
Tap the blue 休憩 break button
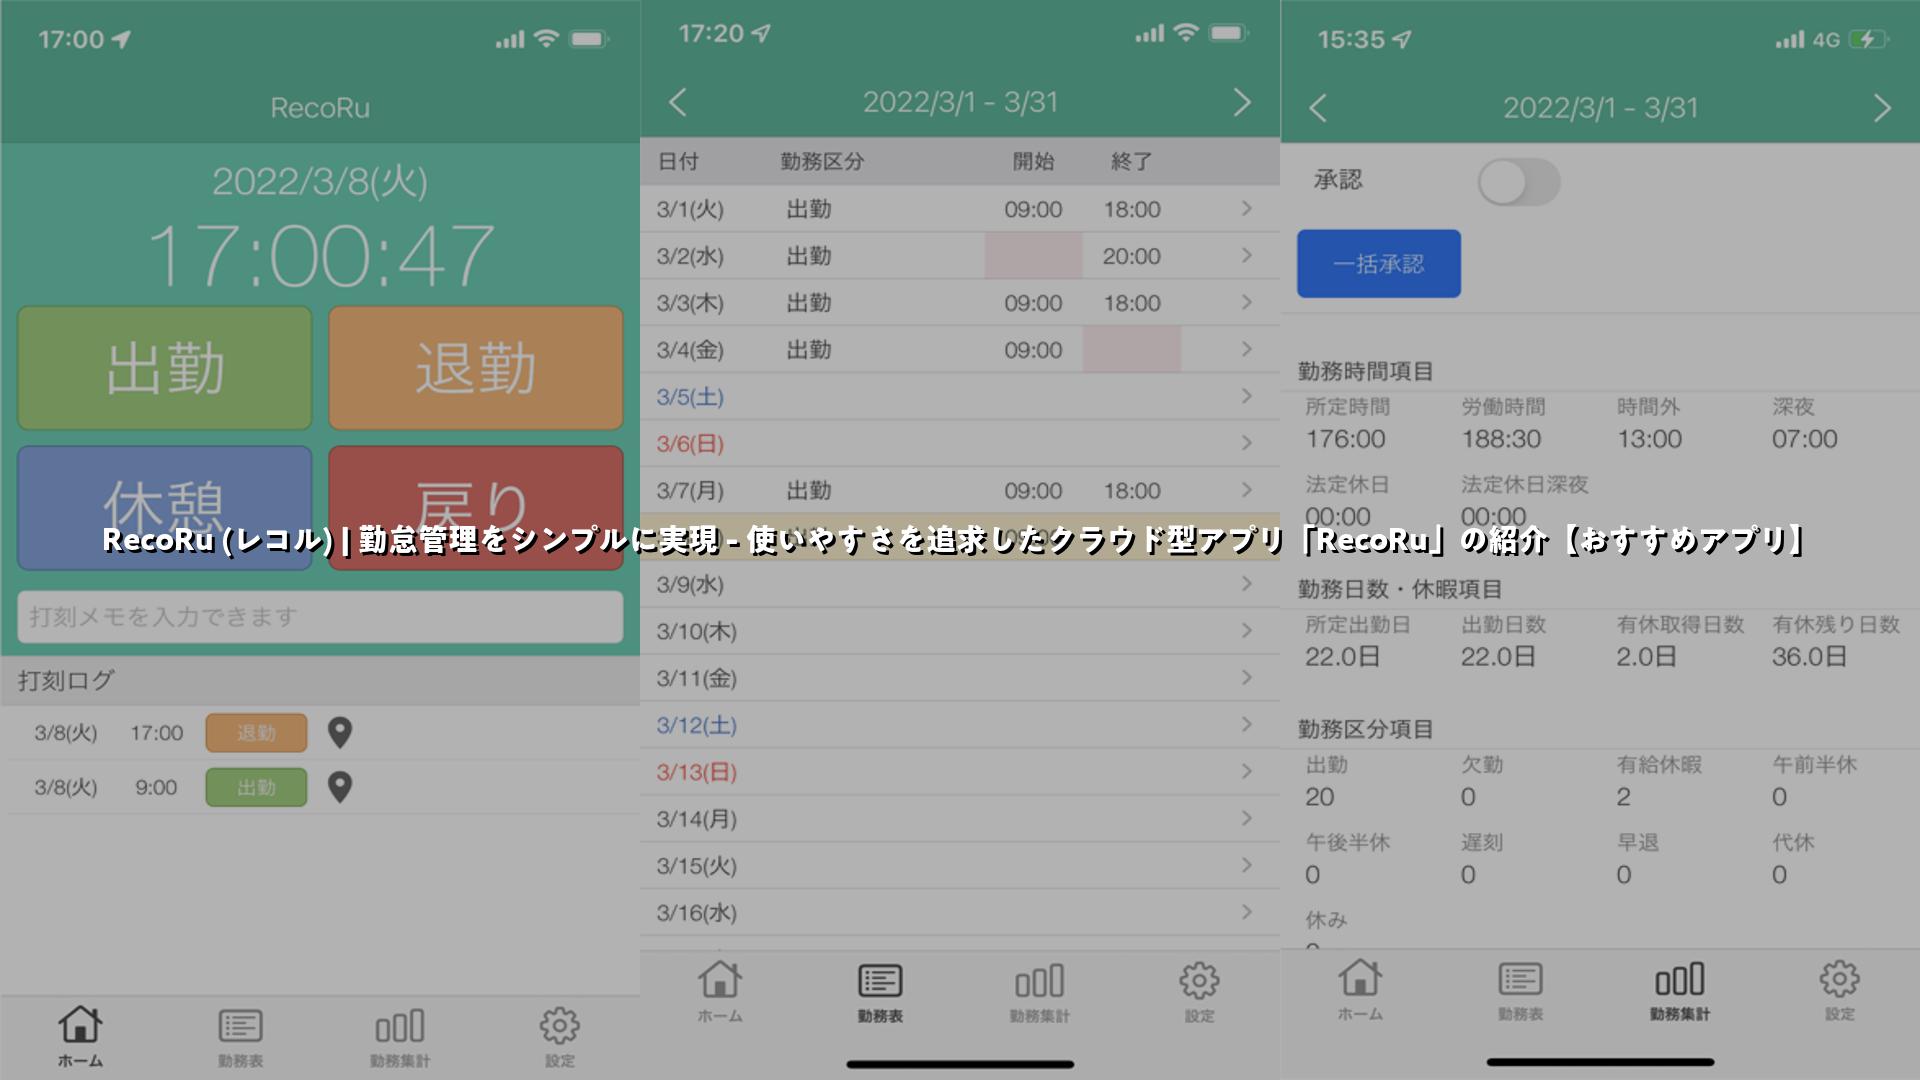[x=165, y=508]
